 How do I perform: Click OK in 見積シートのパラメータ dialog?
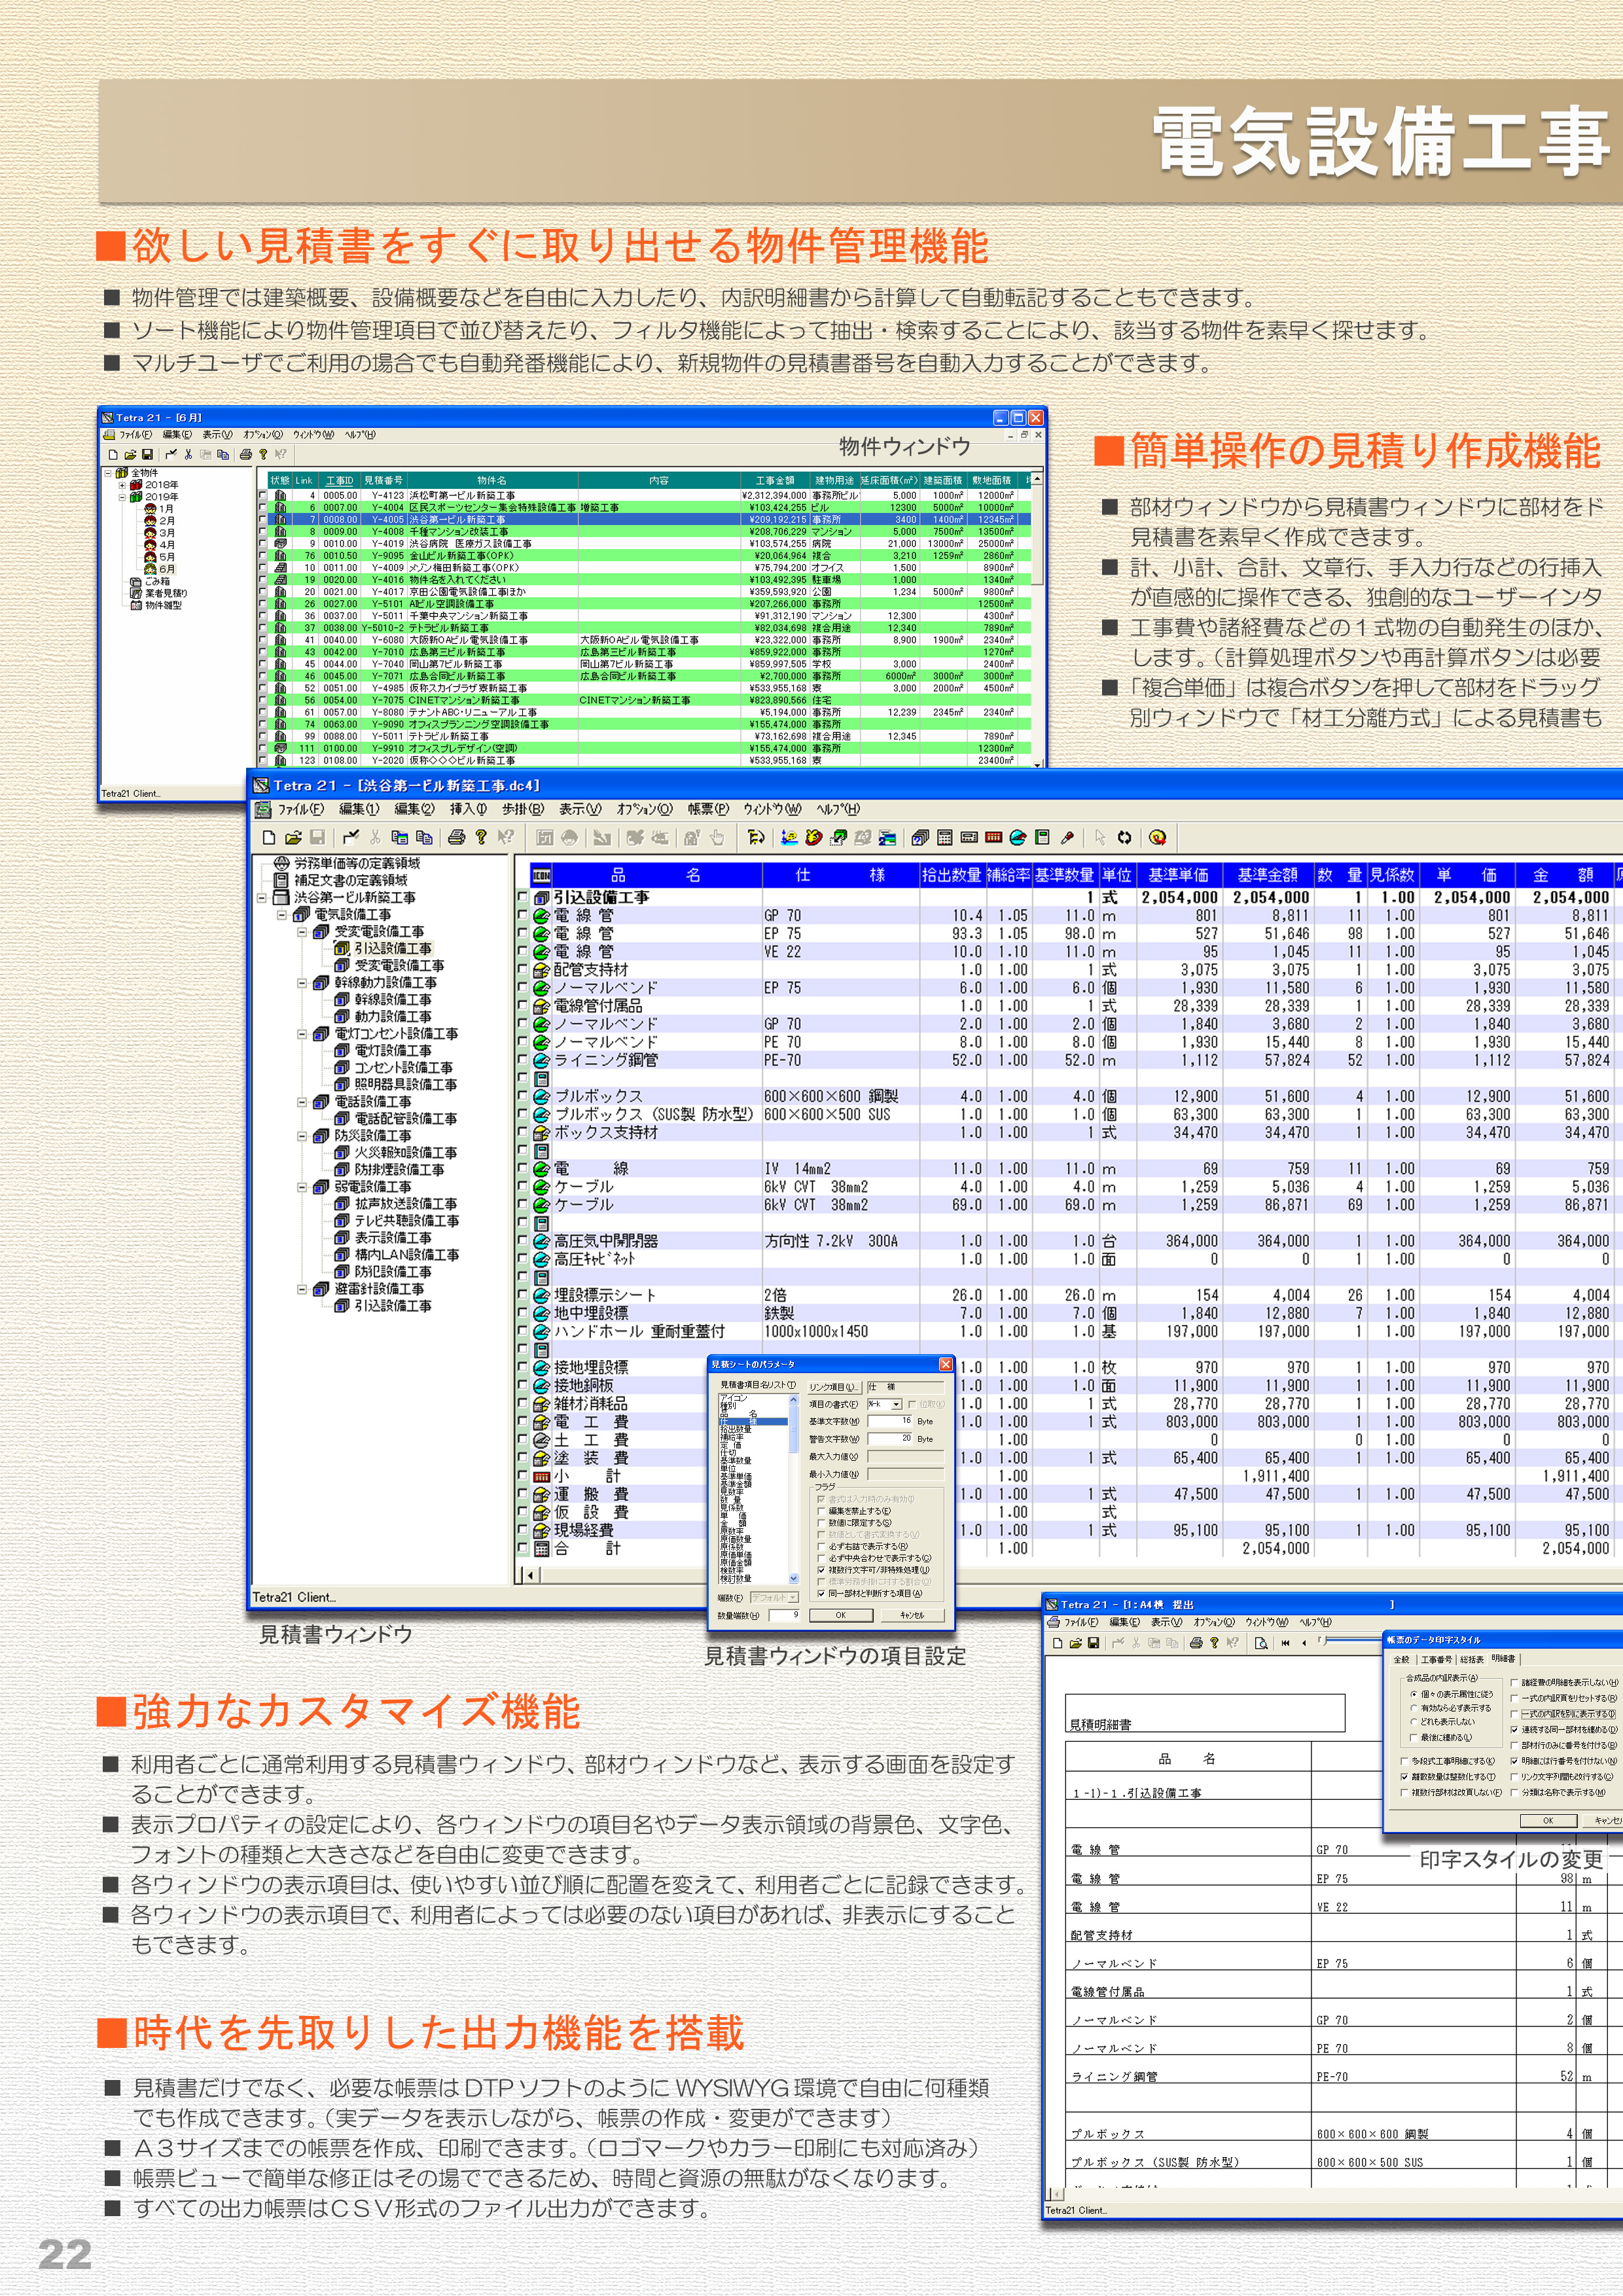842,1615
